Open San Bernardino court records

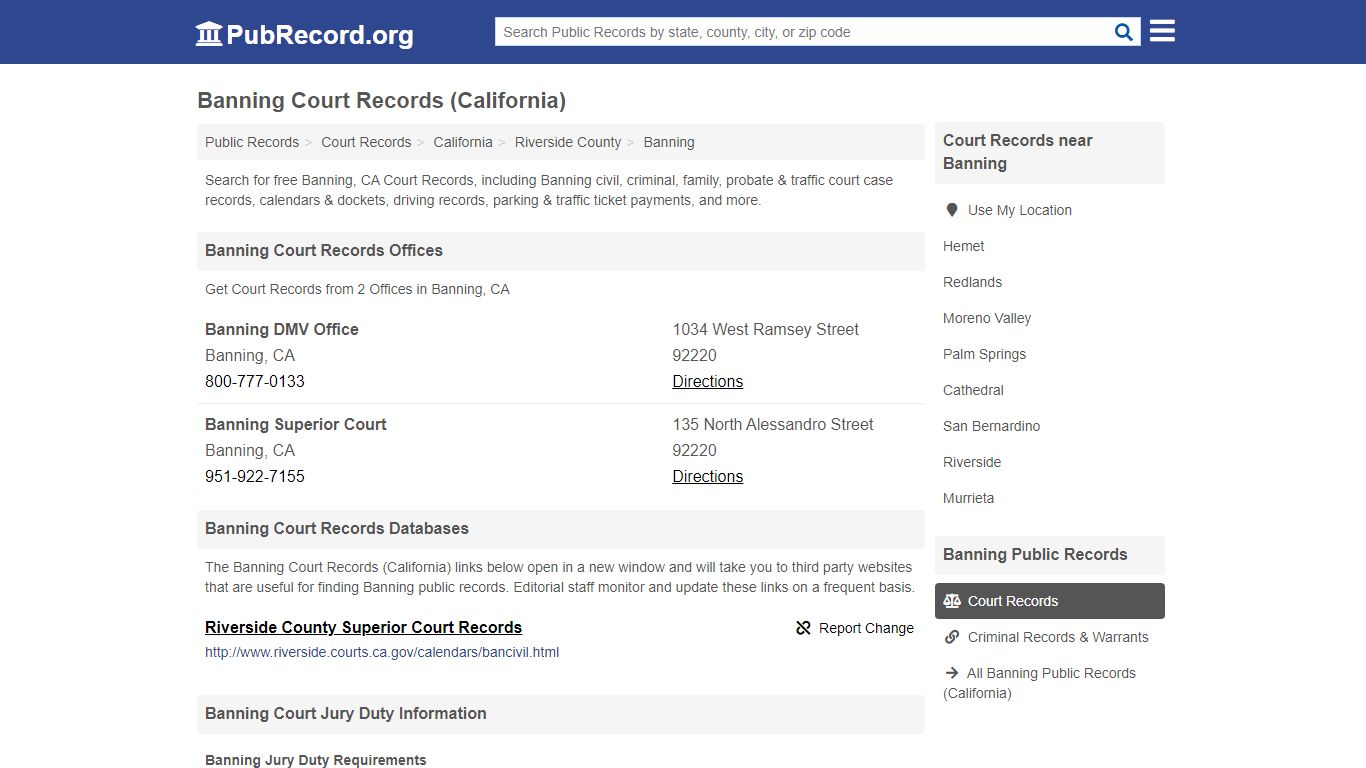(992, 426)
